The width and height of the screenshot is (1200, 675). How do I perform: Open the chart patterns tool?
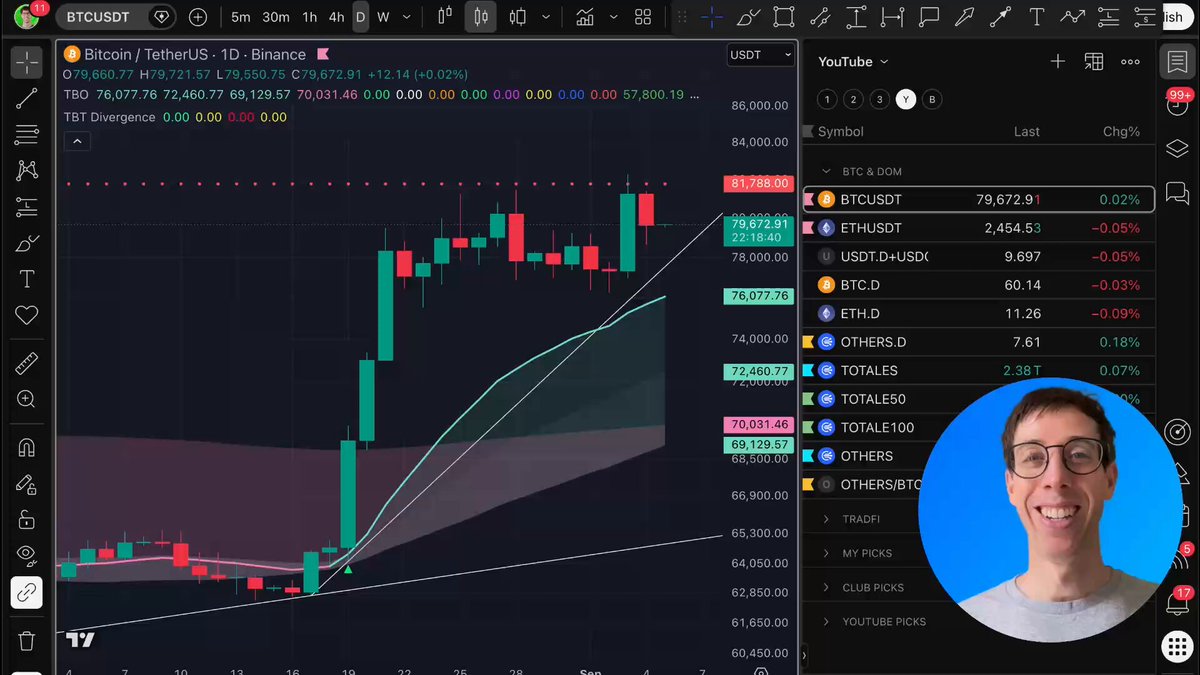pyautogui.click(x=27, y=171)
